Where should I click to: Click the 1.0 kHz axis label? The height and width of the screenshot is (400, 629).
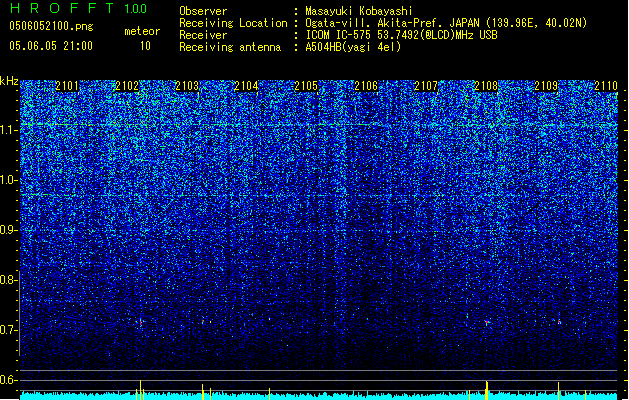[9, 180]
